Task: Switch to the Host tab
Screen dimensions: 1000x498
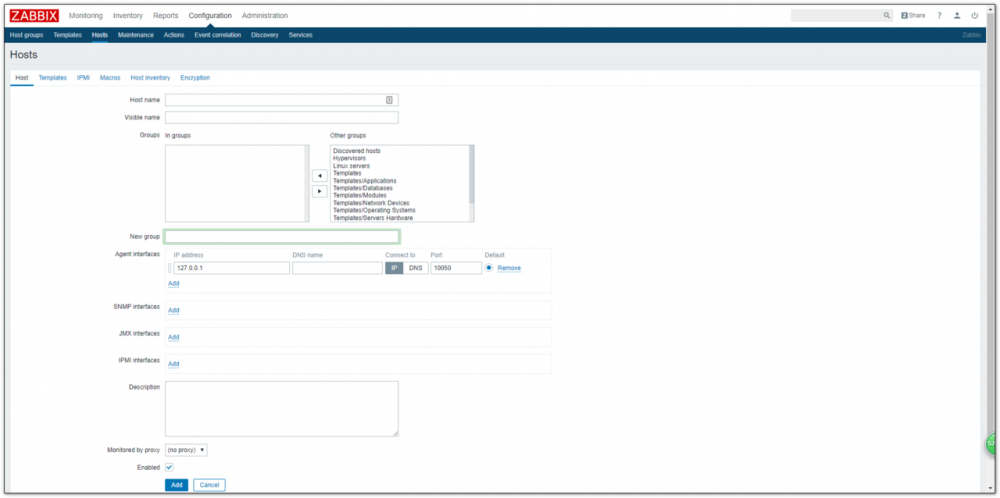Action: [x=22, y=78]
